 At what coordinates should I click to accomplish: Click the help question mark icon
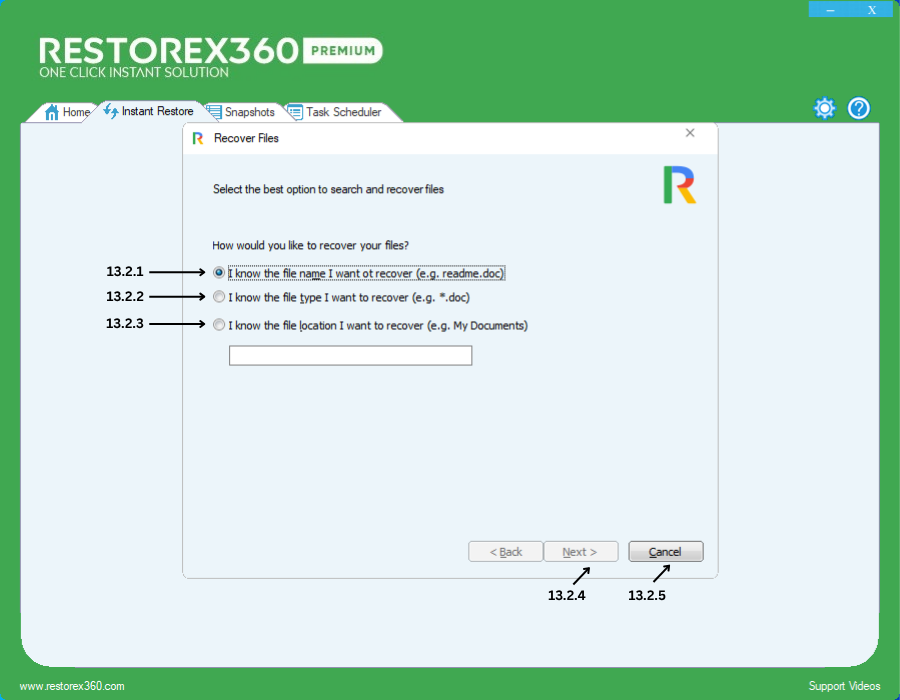pyautogui.click(x=859, y=108)
